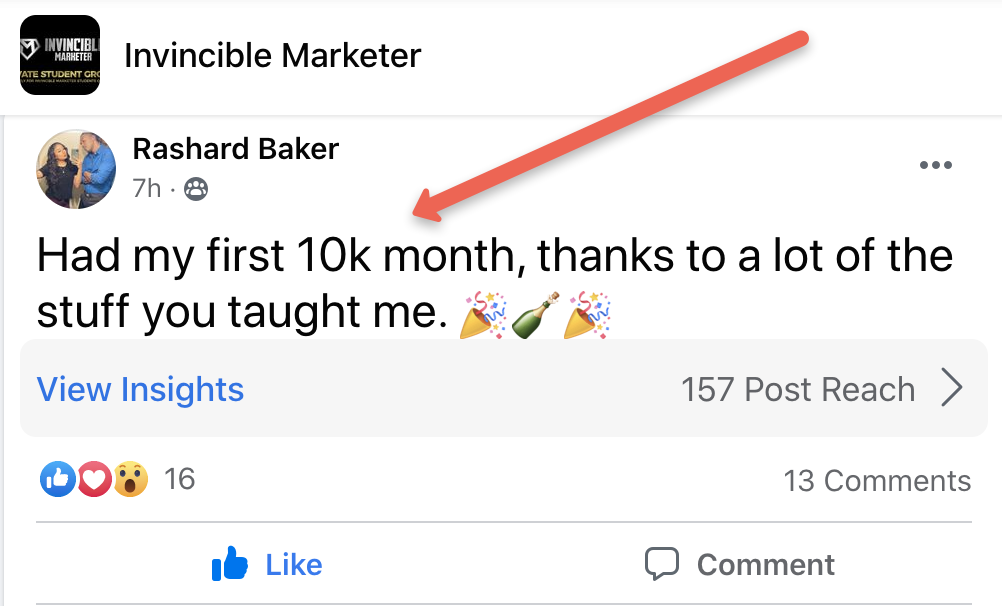Click the blue thumbs-up Like icon
1002x606 pixels.
tap(229, 564)
